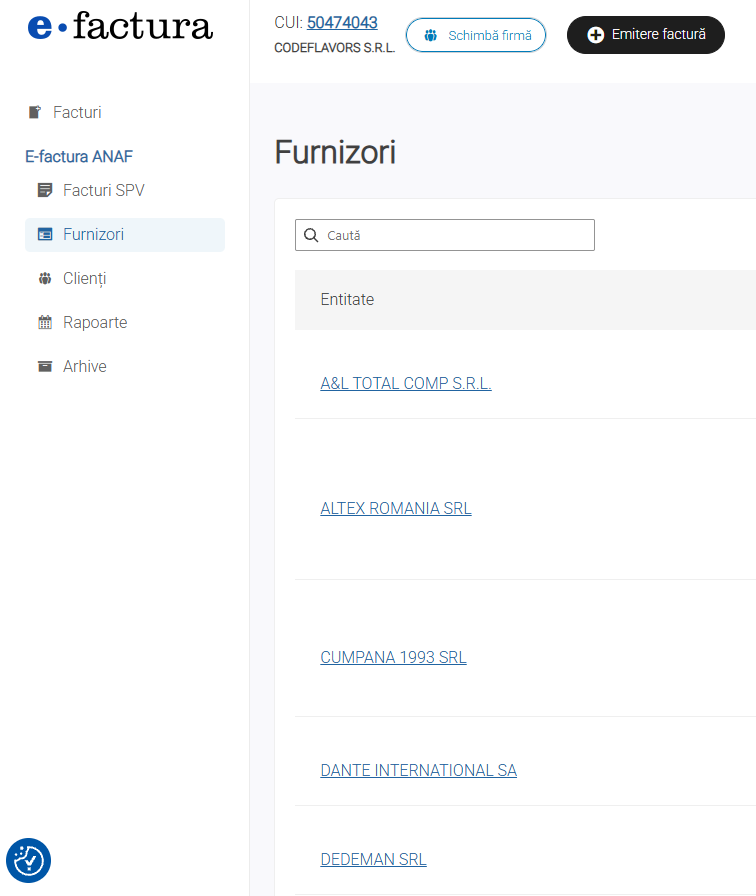Select Clienți in the sidebar
The width and height of the screenshot is (756, 896).
85,279
